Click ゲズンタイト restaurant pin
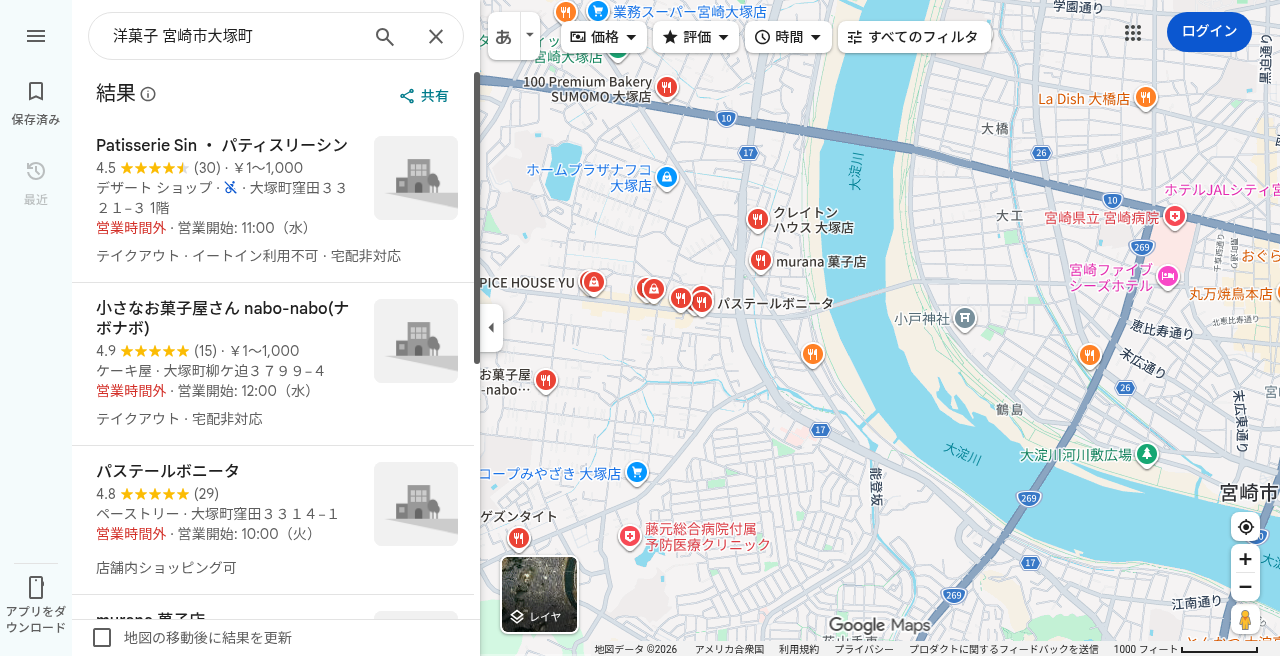Screen dimensions: 1280x656 tap(518, 539)
